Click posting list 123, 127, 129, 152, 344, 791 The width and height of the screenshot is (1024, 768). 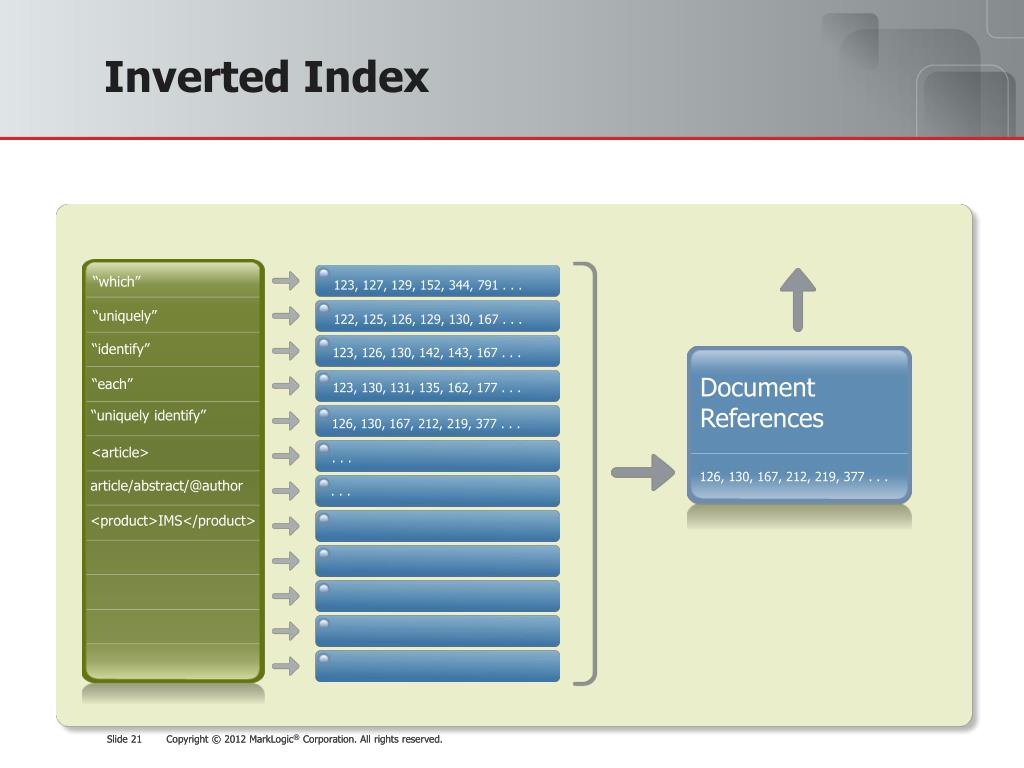pos(437,281)
